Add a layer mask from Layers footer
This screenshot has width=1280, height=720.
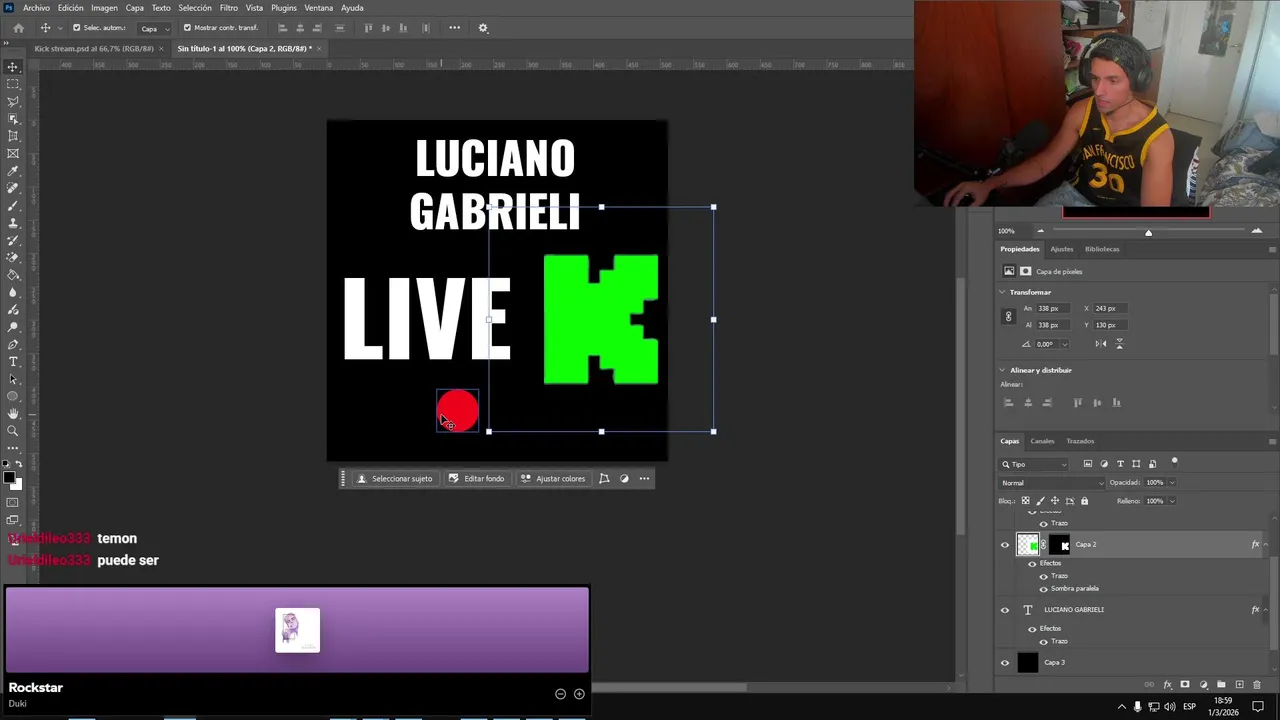pos(1185,685)
